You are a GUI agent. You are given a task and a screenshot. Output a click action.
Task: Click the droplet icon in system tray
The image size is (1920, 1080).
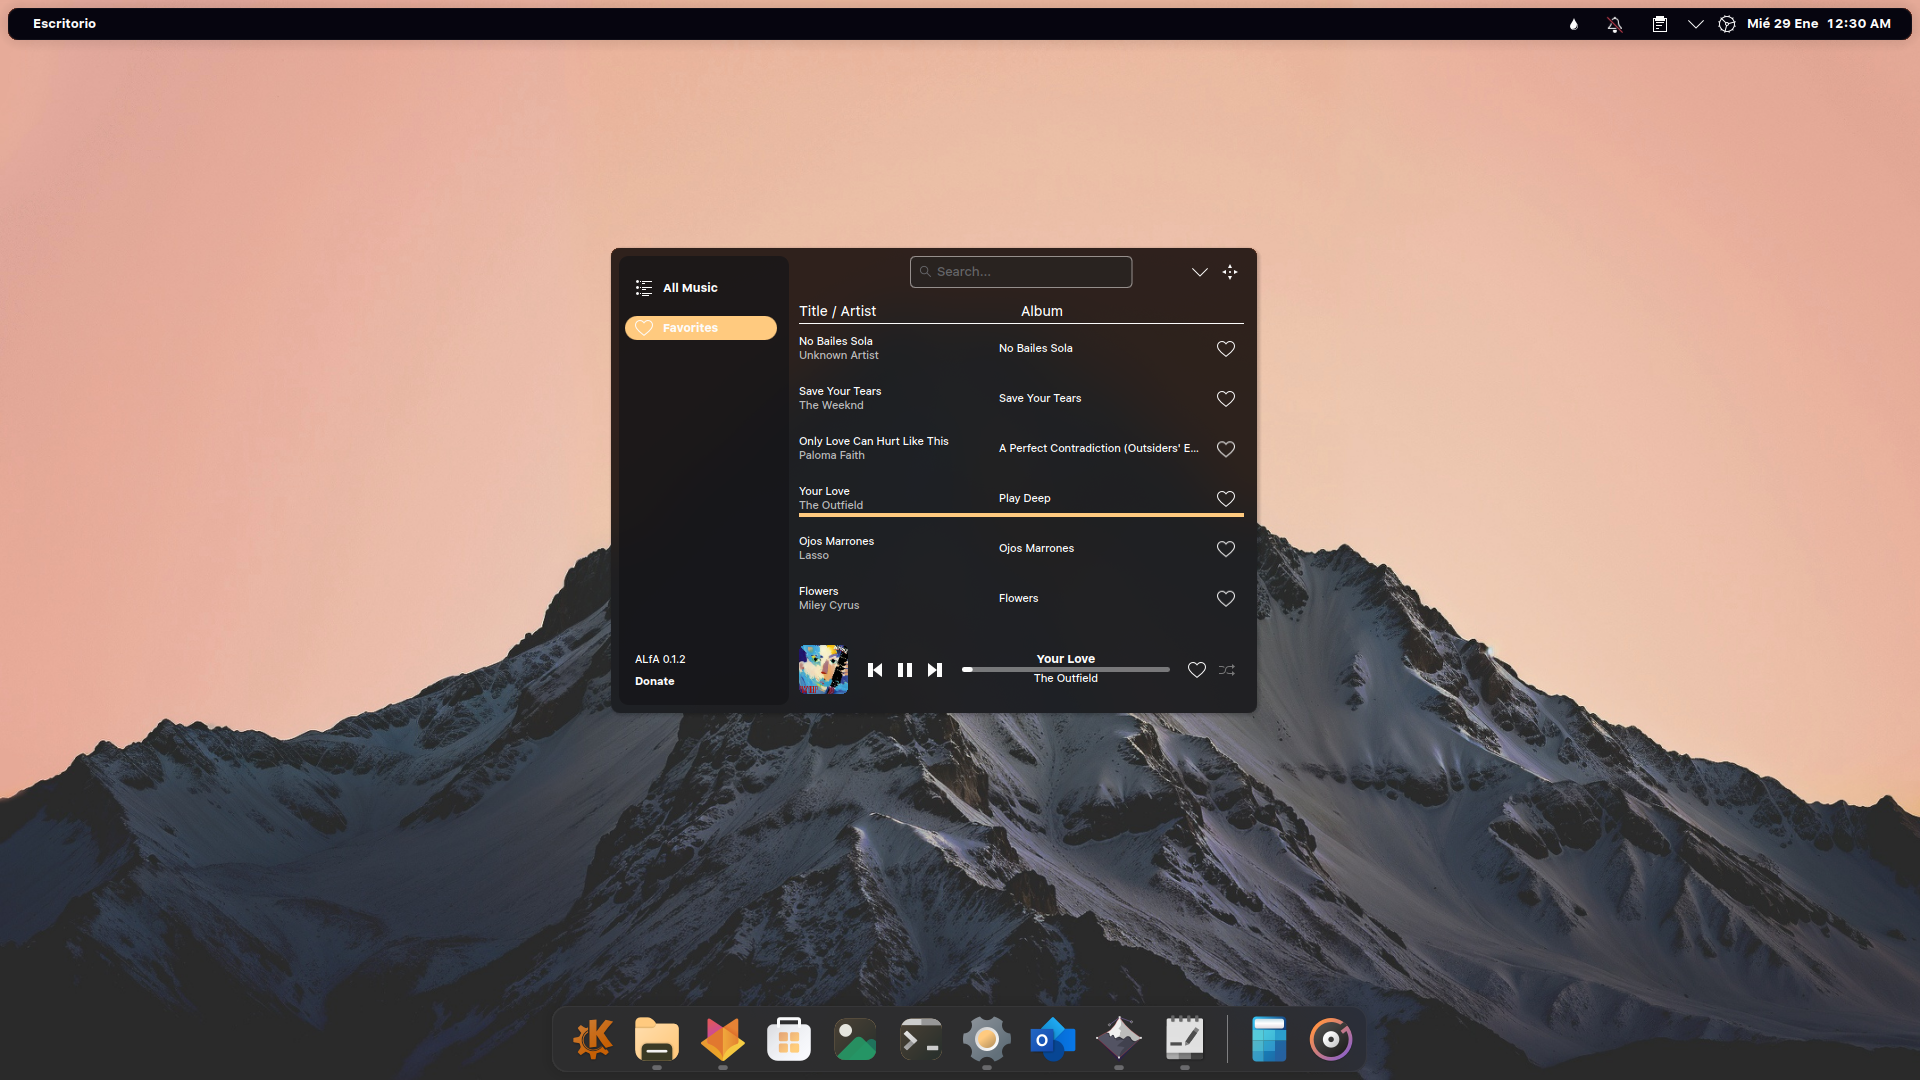pos(1574,24)
